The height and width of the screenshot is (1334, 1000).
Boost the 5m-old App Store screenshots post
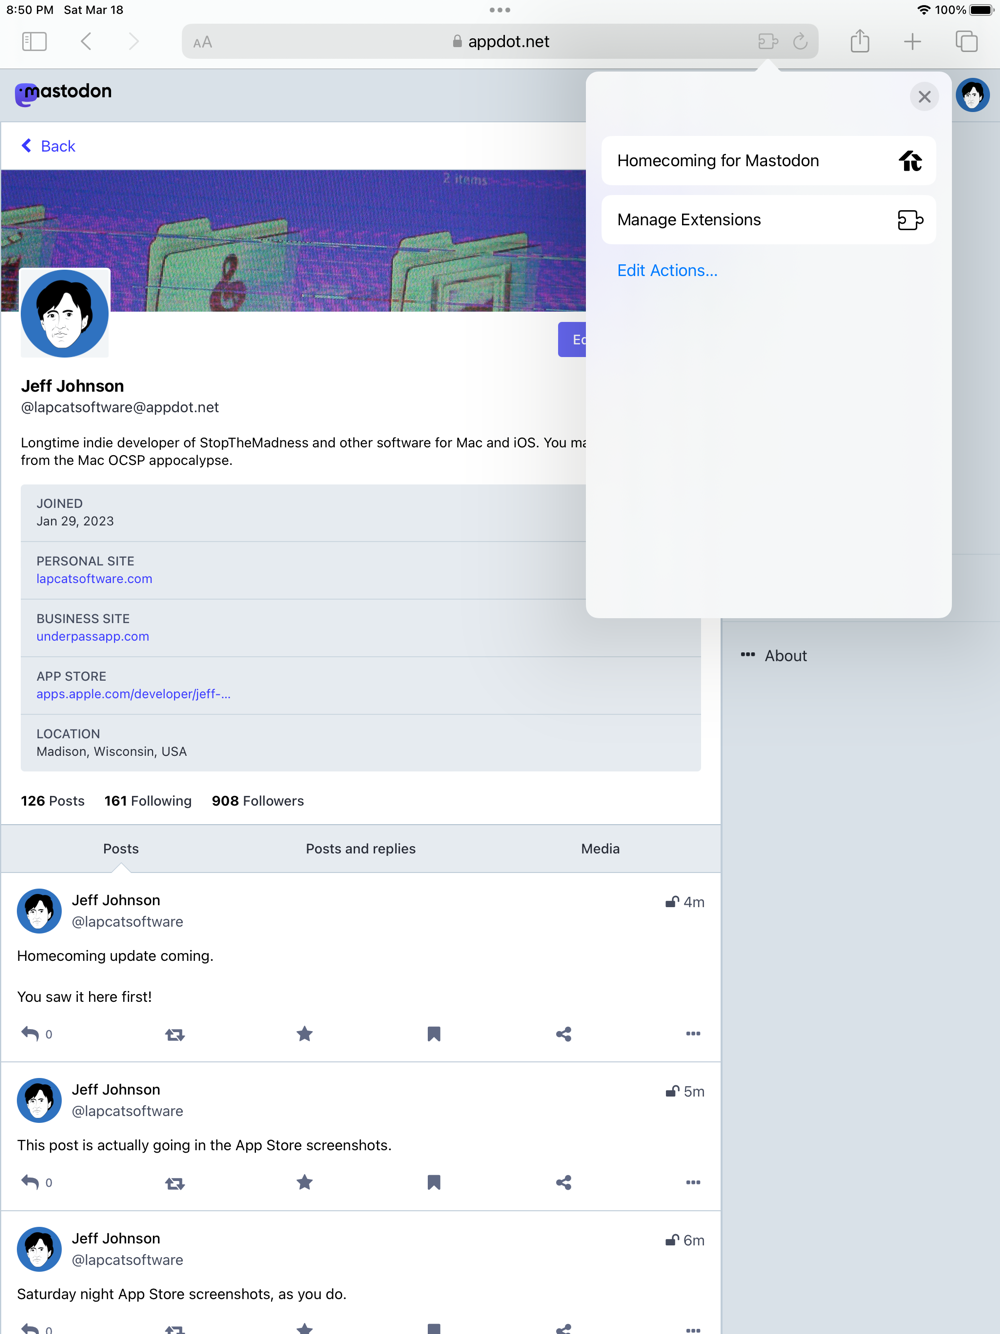175,1184
